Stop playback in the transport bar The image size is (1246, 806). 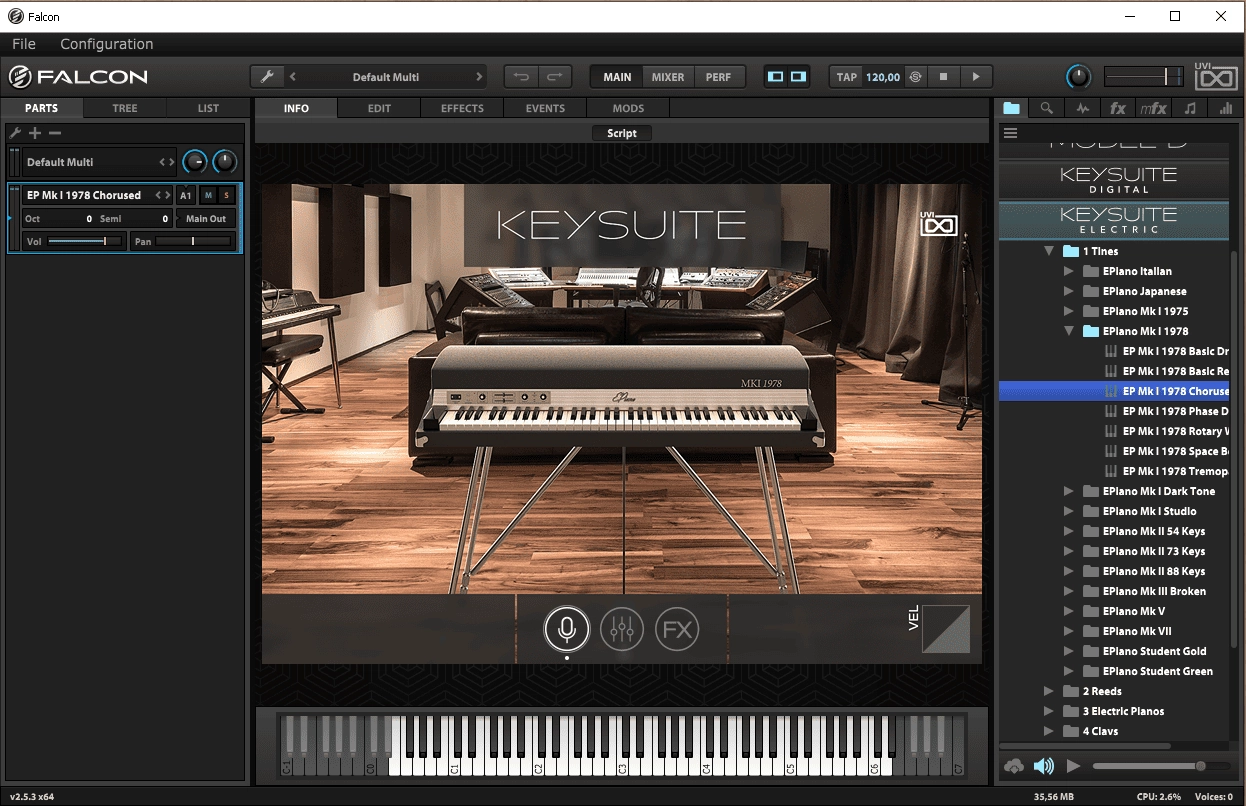coord(943,77)
